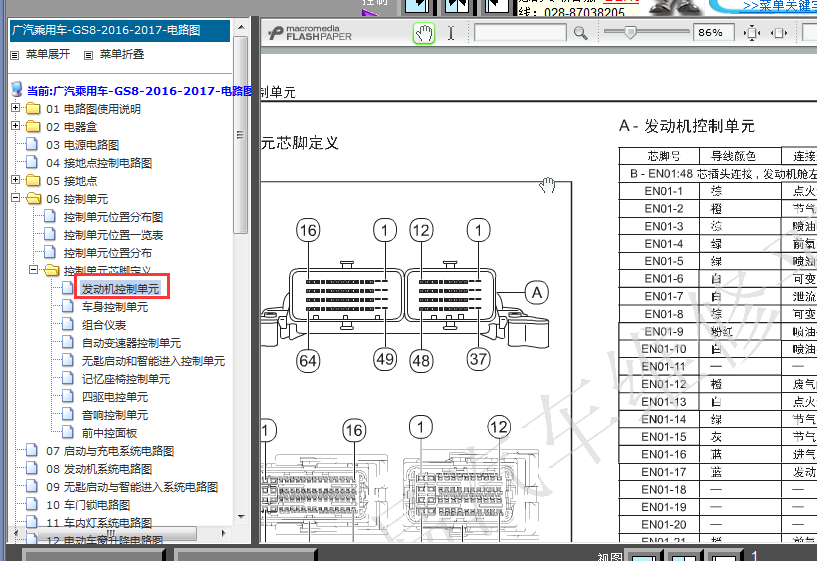The image size is (817, 561).
Task: Collapse the 06 控制单元 folder
Action: [x=16, y=198]
